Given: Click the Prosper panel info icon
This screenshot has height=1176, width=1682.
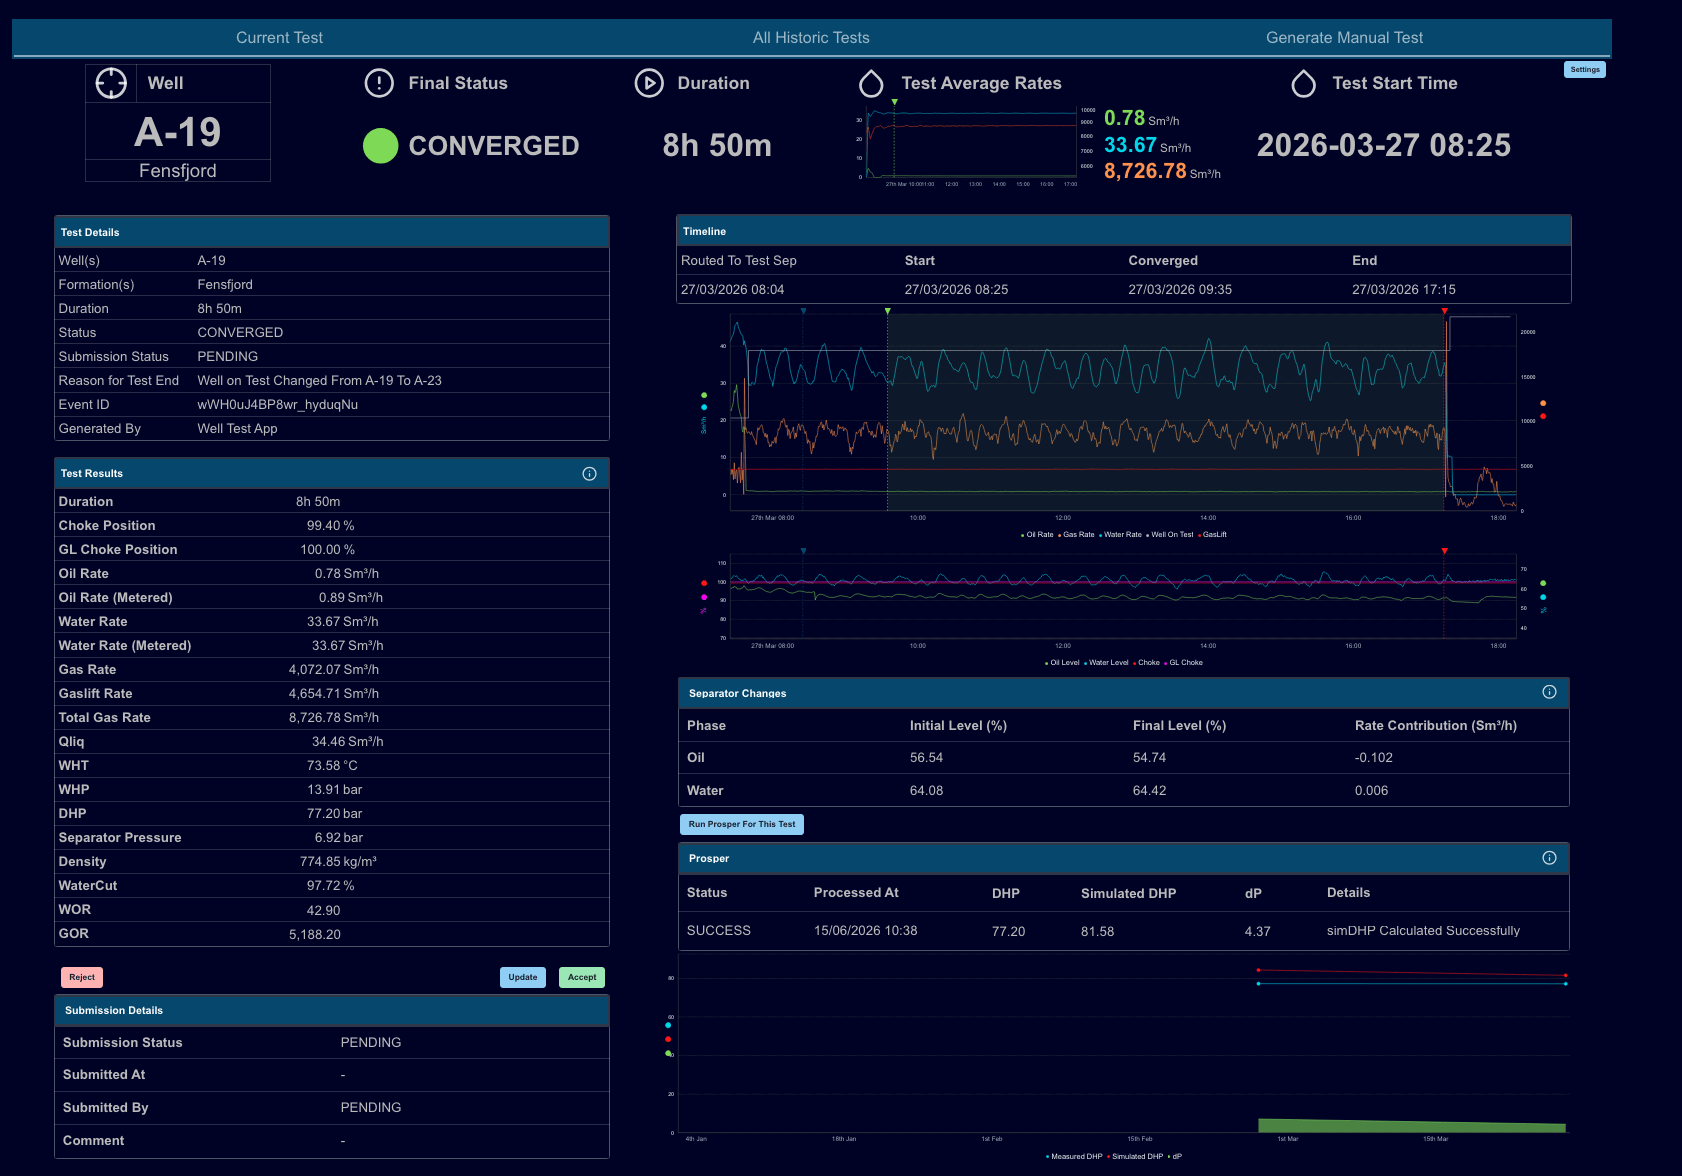Looking at the screenshot, I should tap(1549, 858).
